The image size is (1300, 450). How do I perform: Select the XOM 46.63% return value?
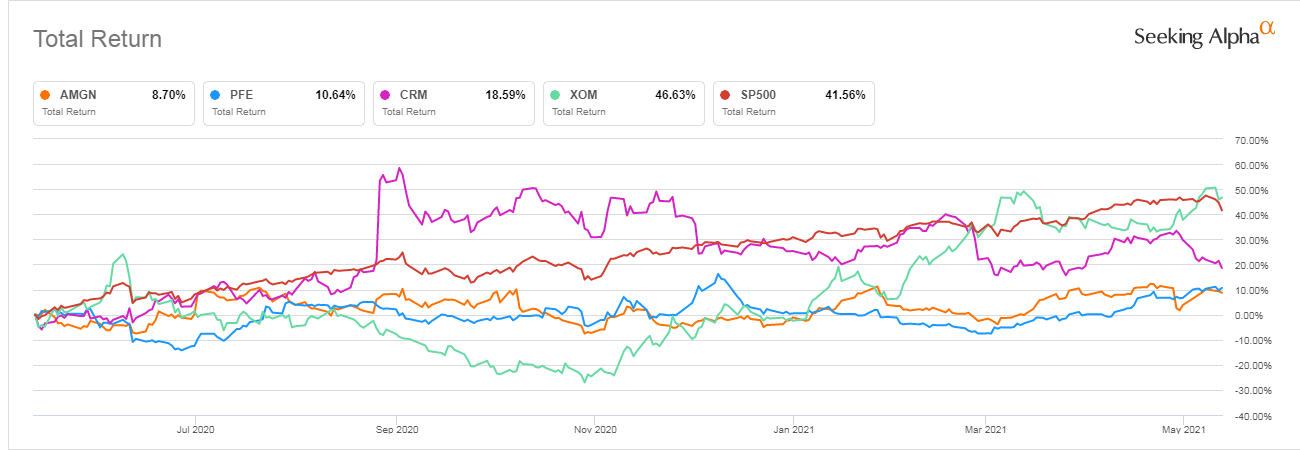pyautogui.click(x=675, y=95)
